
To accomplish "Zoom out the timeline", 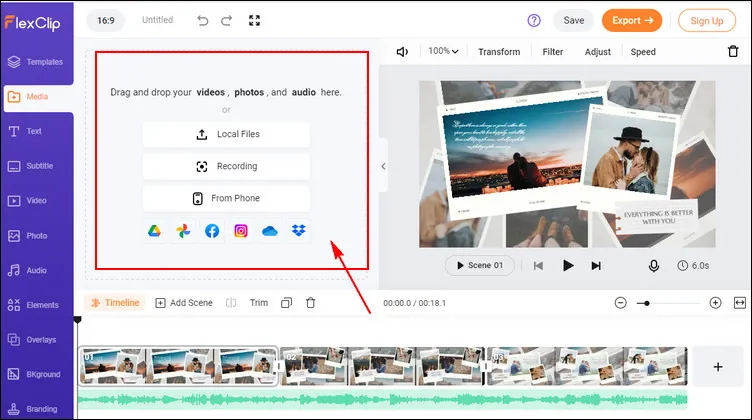I will (x=621, y=303).
